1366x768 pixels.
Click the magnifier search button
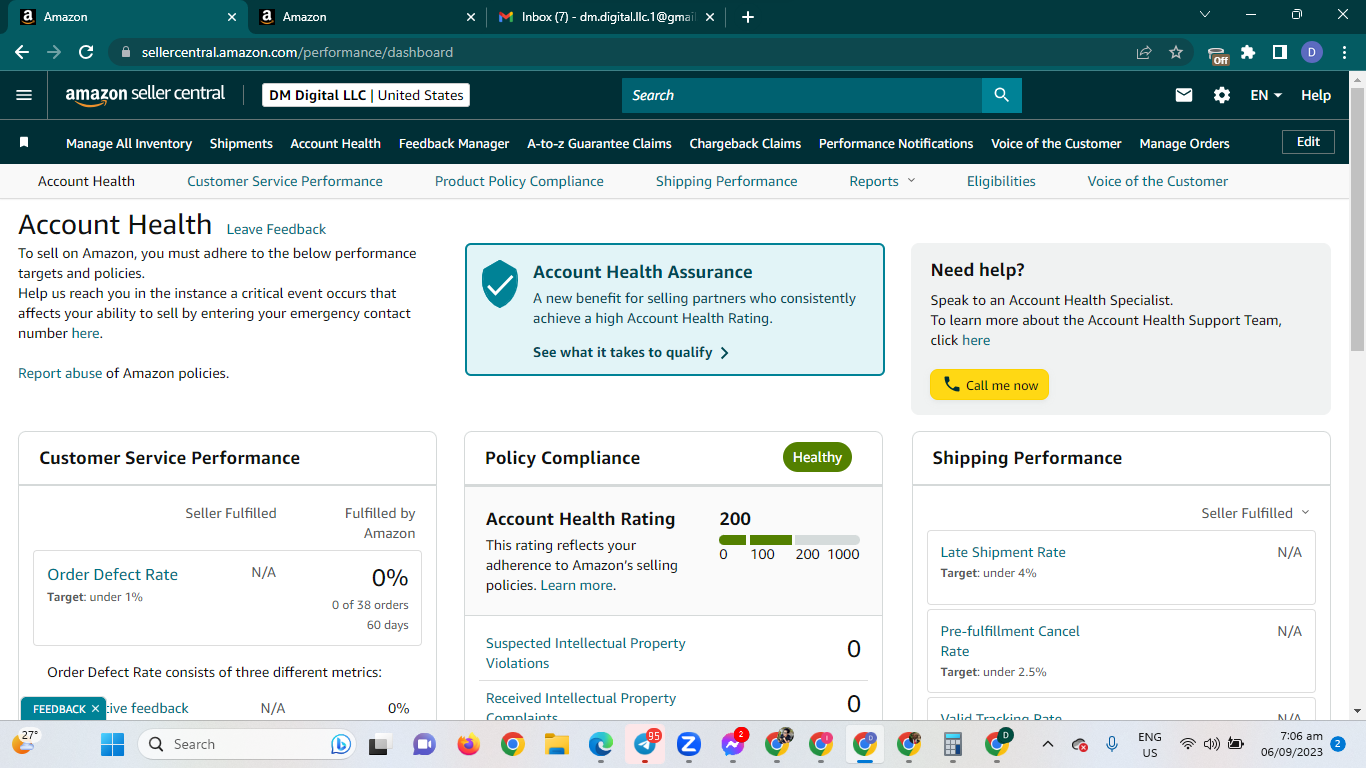click(x=1001, y=95)
